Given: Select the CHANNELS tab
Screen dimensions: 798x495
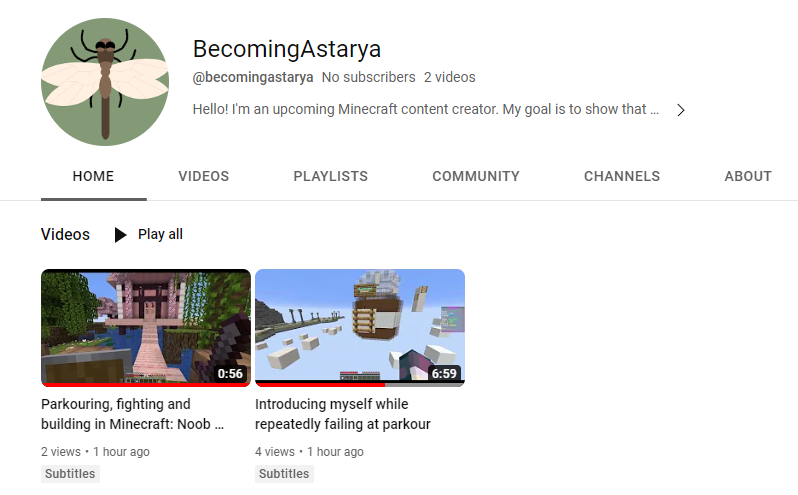Looking at the screenshot, I should [x=622, y=176].
